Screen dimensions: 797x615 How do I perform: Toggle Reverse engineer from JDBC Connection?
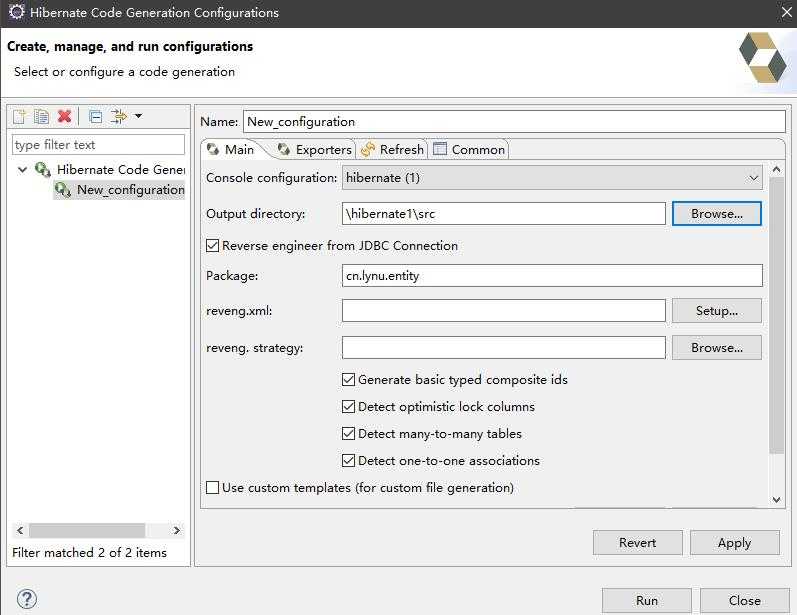[212, 246]
